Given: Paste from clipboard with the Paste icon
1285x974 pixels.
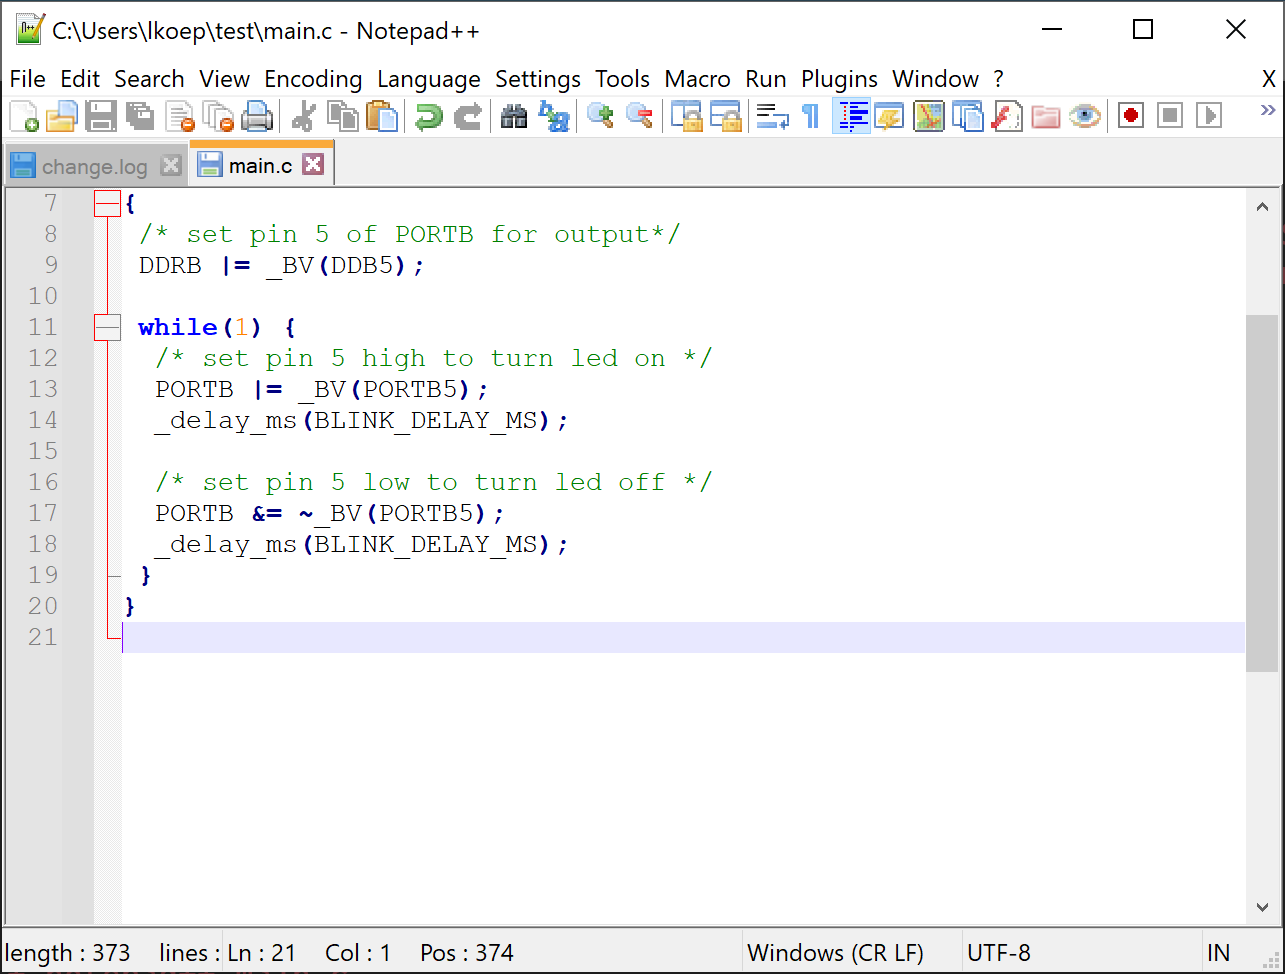Looking at the screenshot, I should coord(382,116).
